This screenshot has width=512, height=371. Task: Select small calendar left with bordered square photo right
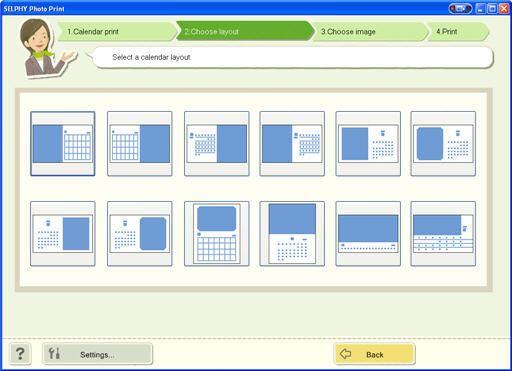coord(63,234)
